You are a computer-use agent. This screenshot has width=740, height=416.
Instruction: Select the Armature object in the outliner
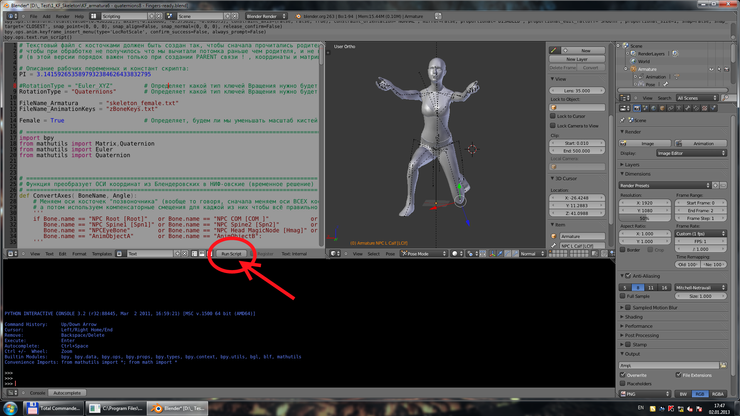tap(648, 67)
